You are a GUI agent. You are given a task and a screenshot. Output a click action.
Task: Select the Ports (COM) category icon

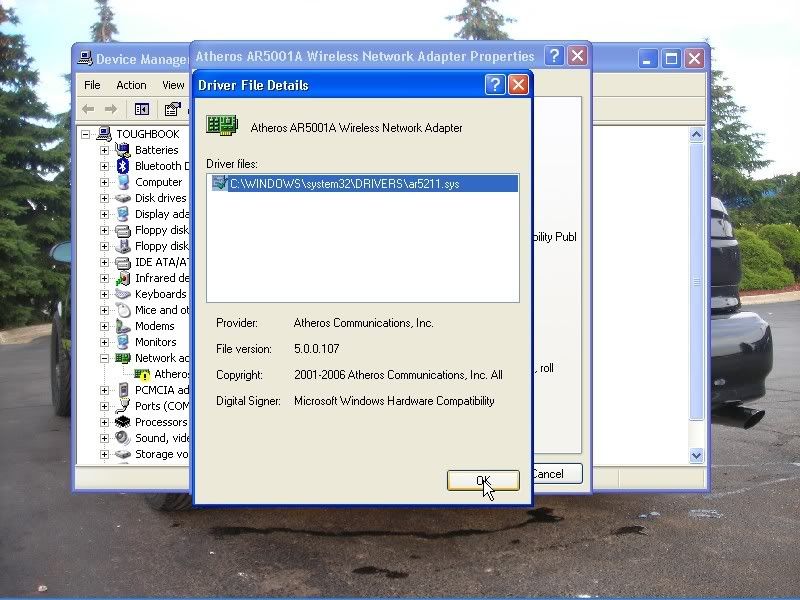click(122, 406)
